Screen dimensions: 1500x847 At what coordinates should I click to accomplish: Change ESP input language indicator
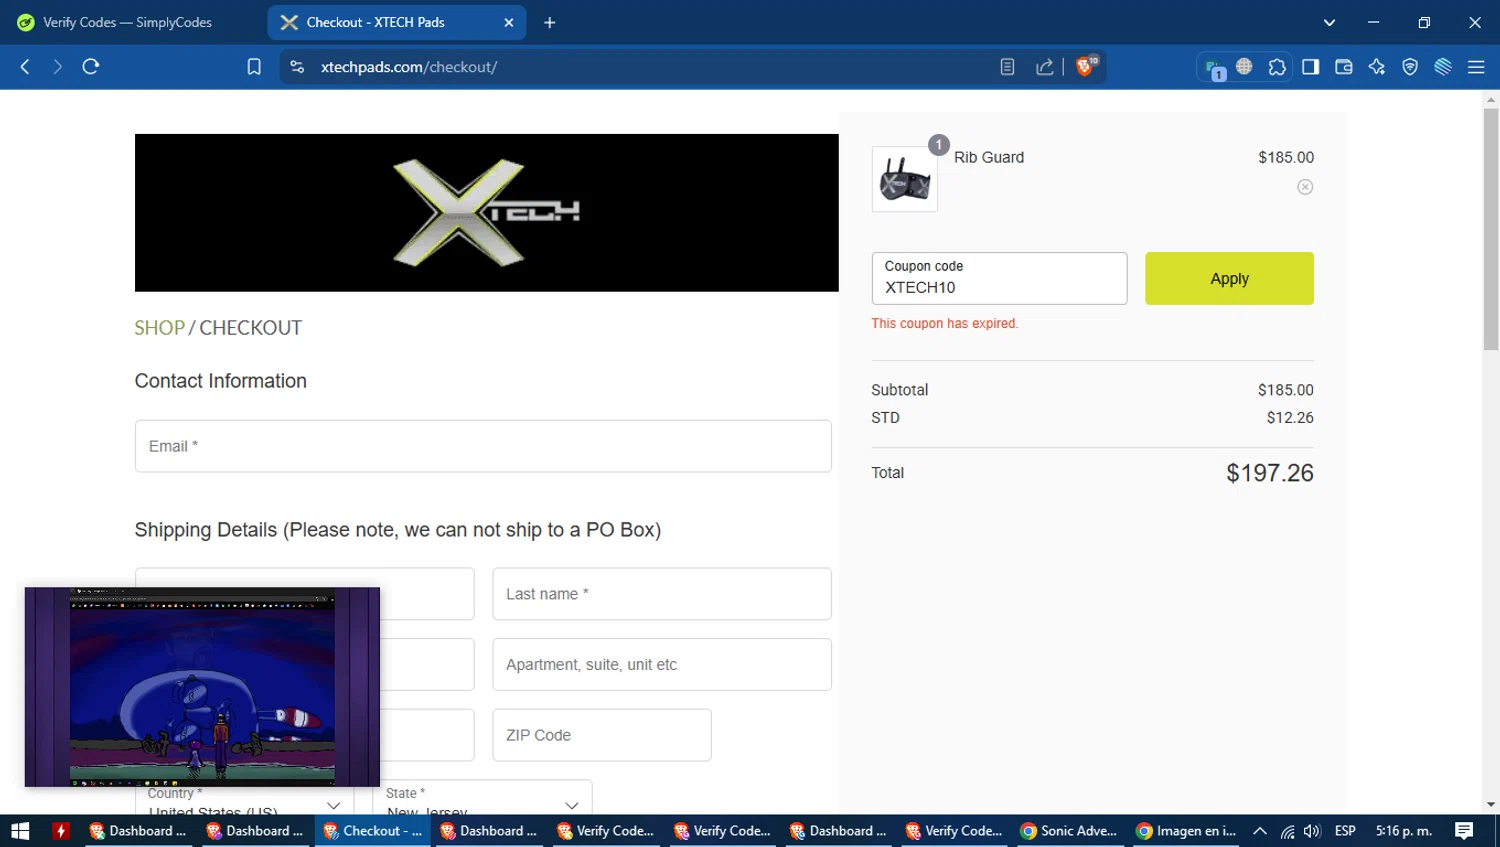coord(1345,831)
